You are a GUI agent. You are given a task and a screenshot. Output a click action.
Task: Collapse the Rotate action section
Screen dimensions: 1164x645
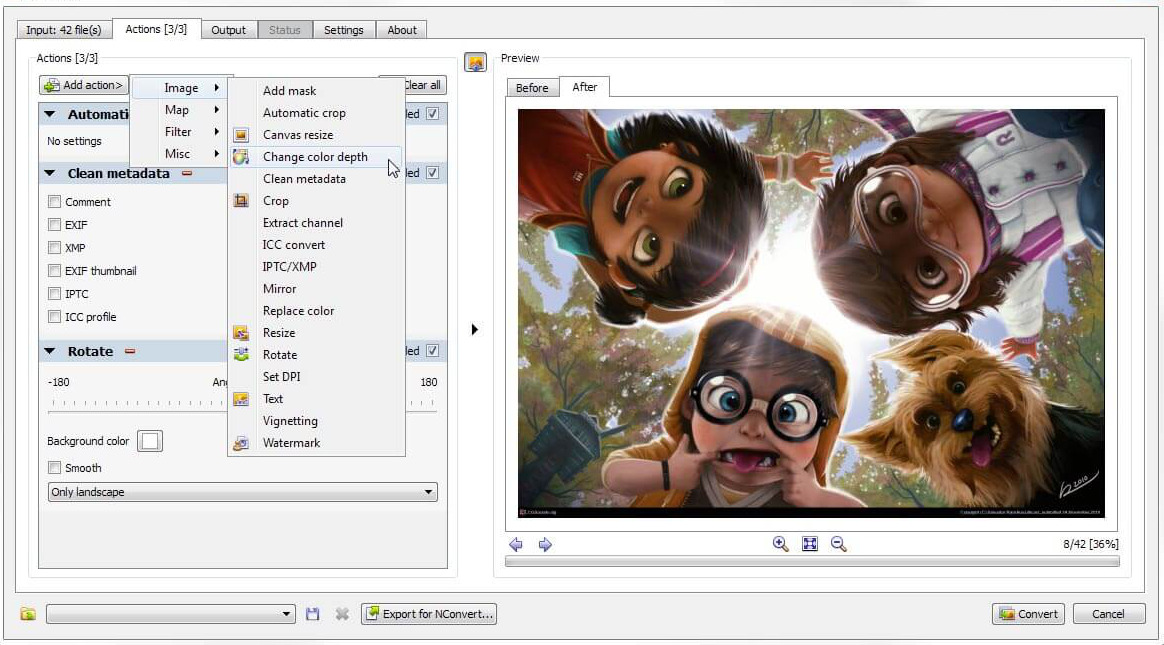(50, 352)
